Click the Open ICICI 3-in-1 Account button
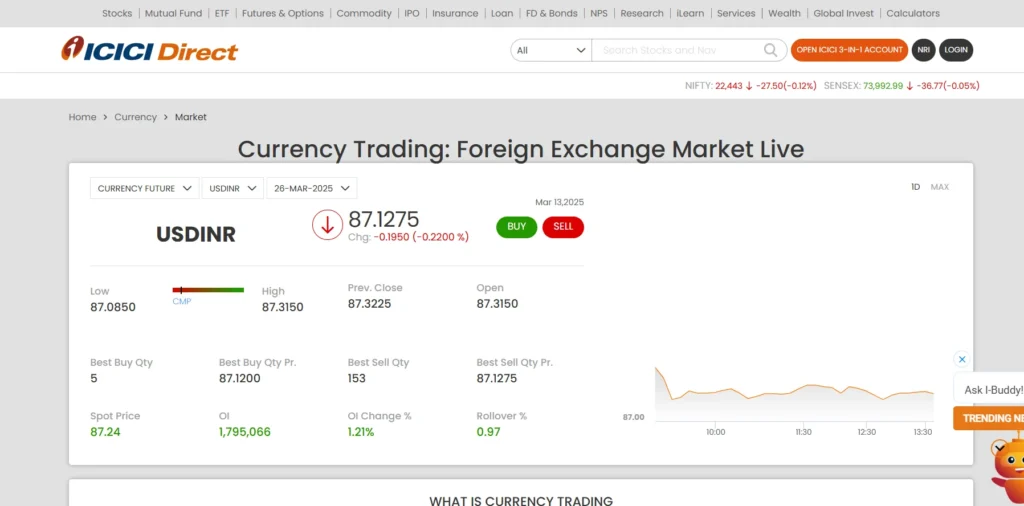The height and width of the screenshot is (506, 1024). pos(849,50)
